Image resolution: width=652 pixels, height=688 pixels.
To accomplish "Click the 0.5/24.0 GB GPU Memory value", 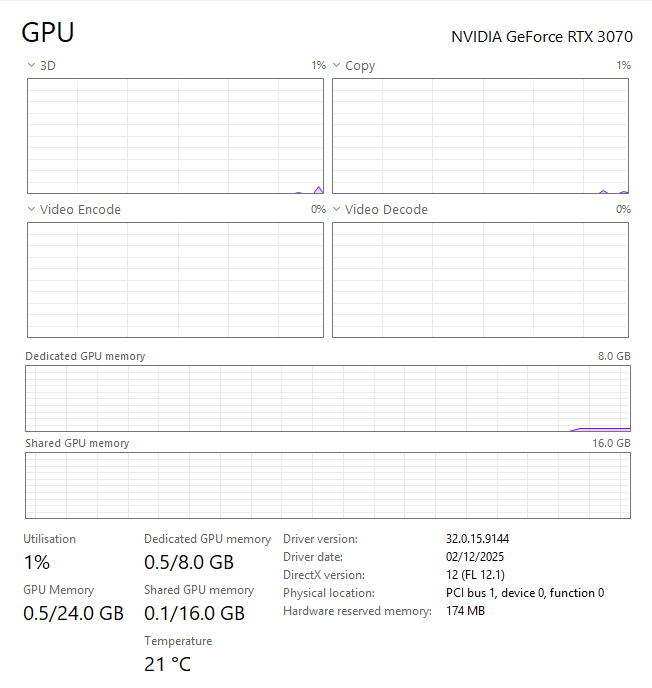I will point(73,613).
